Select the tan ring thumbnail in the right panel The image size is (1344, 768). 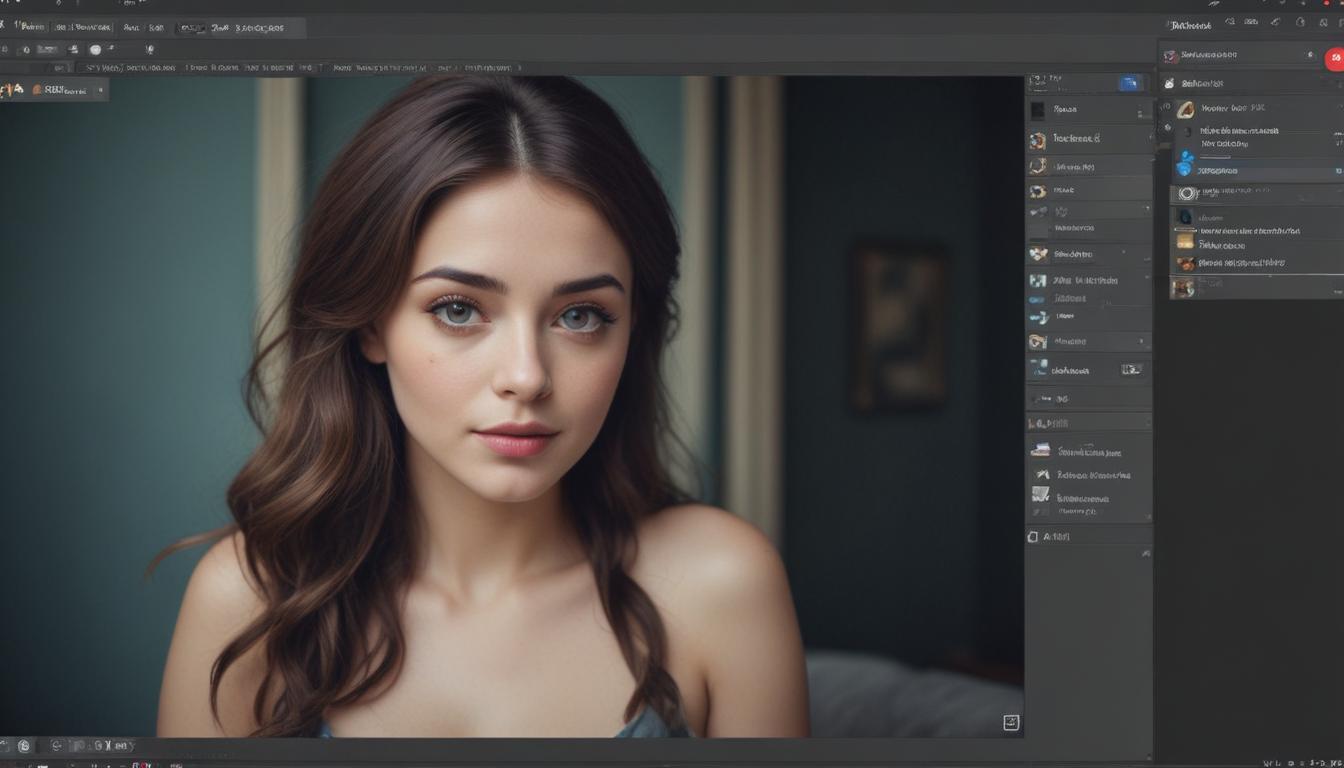click(1186, 109)
